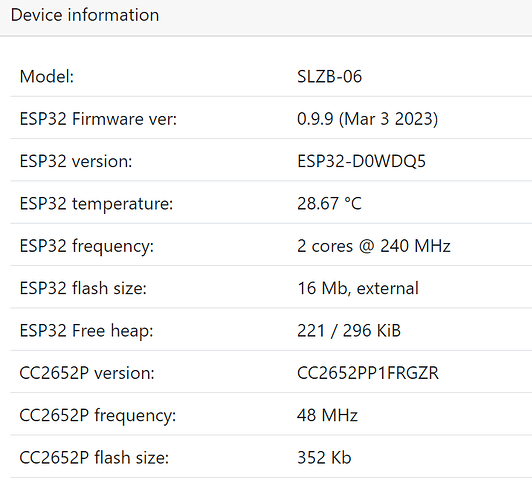The image size is (532, 500).
Task: Select the 16 Mb, external value
Action: (358, 288)
